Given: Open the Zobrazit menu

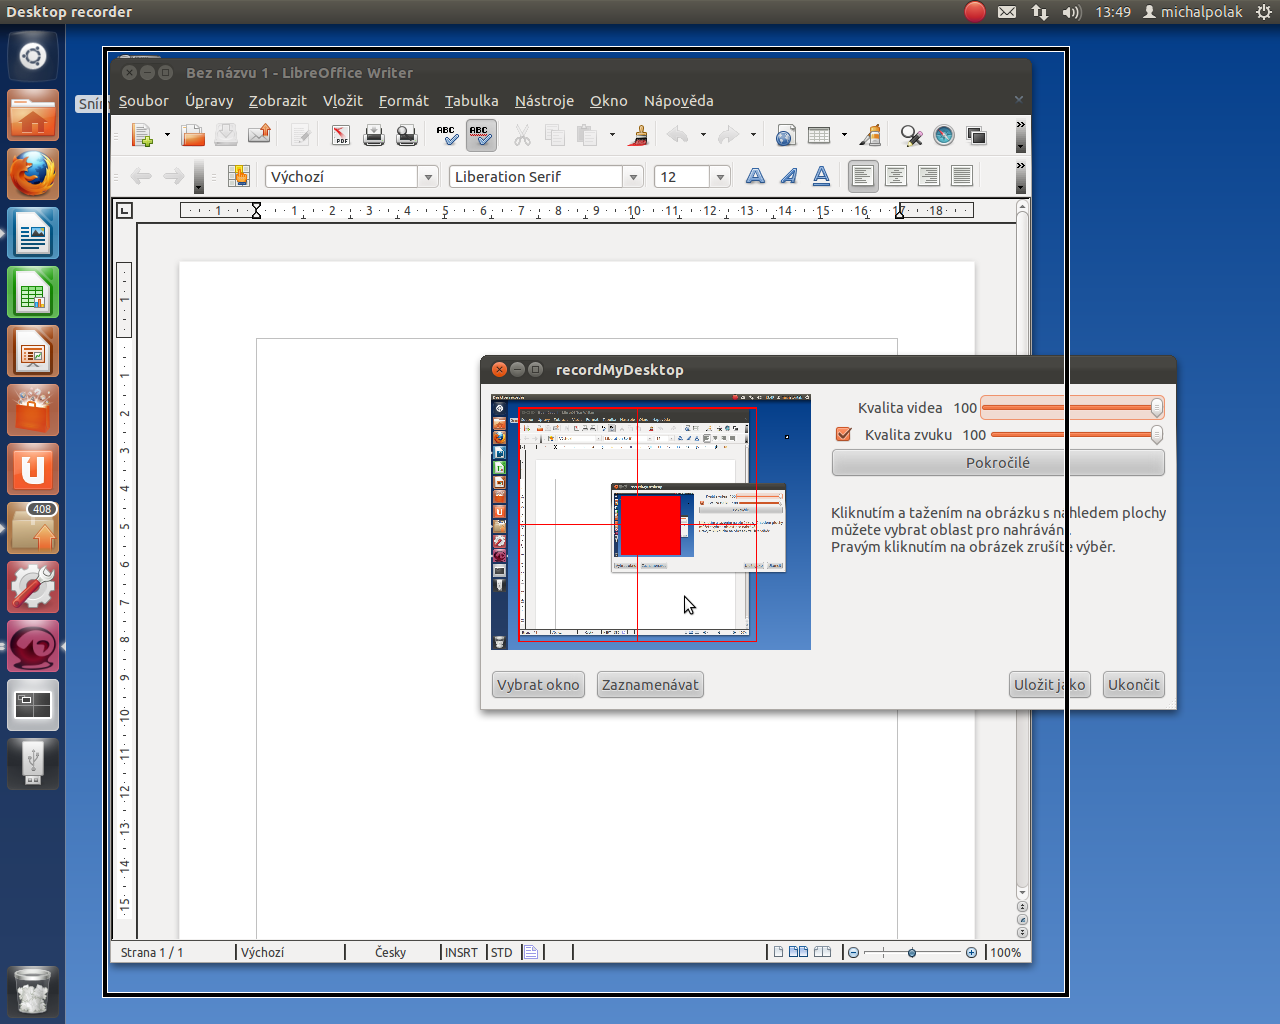Looking at the screenshot, I should tap(278, 101).
